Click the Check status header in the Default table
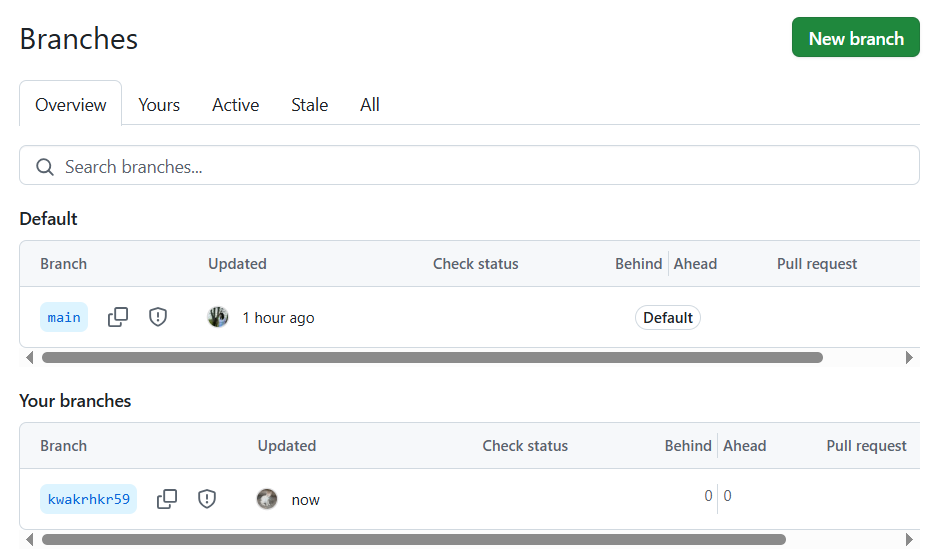940x551 pixels. (x=475, y=264)
